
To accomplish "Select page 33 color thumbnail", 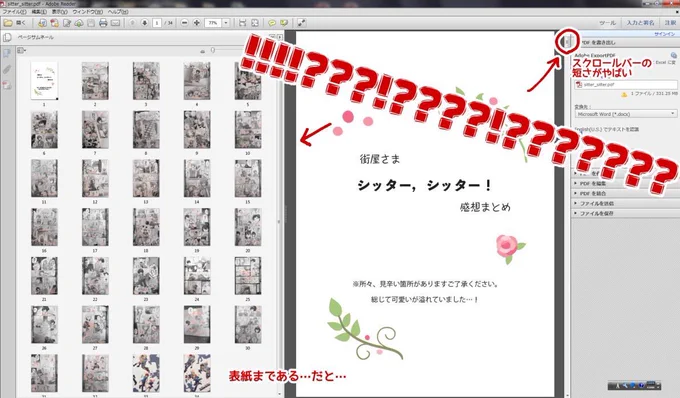I will 146,373.
